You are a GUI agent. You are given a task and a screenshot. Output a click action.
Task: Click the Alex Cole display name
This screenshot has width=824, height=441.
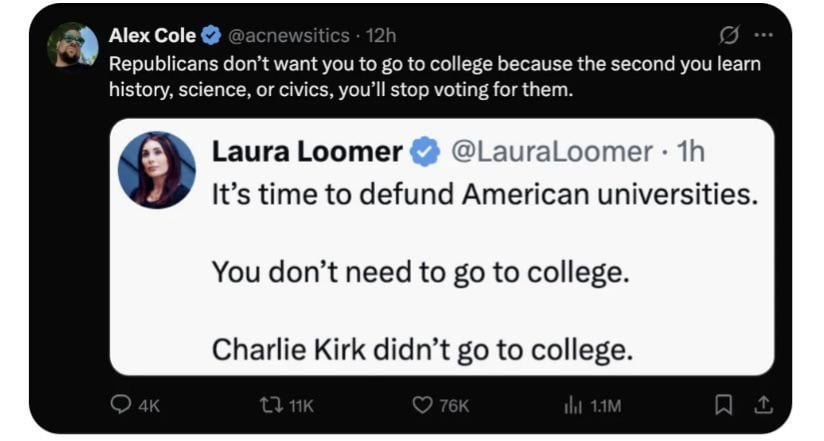click(152, 36)
